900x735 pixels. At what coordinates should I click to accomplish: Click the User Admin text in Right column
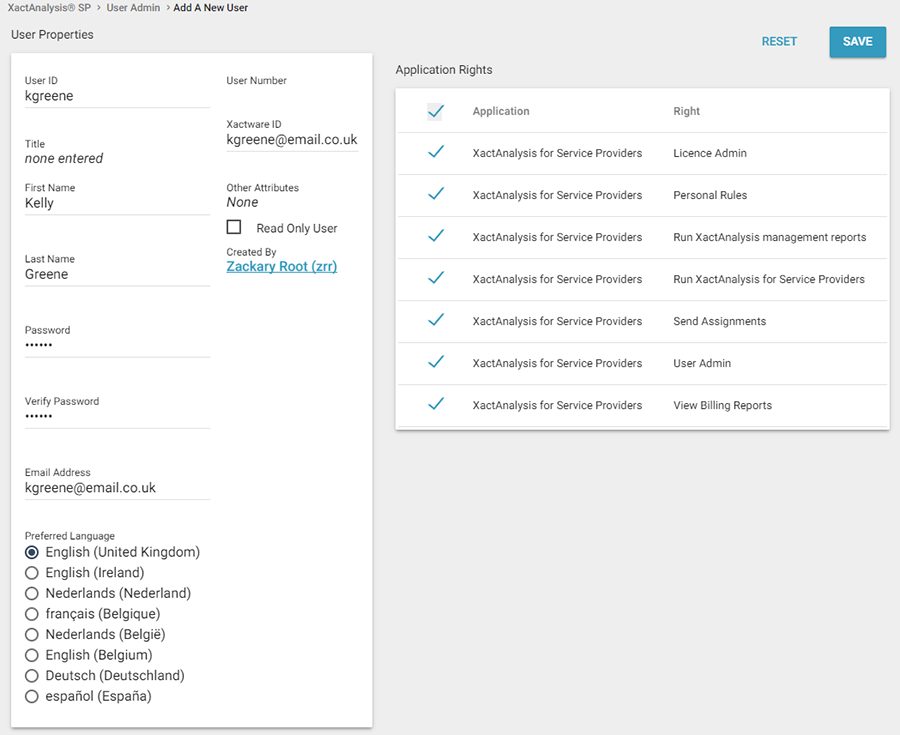coord(702,363)
